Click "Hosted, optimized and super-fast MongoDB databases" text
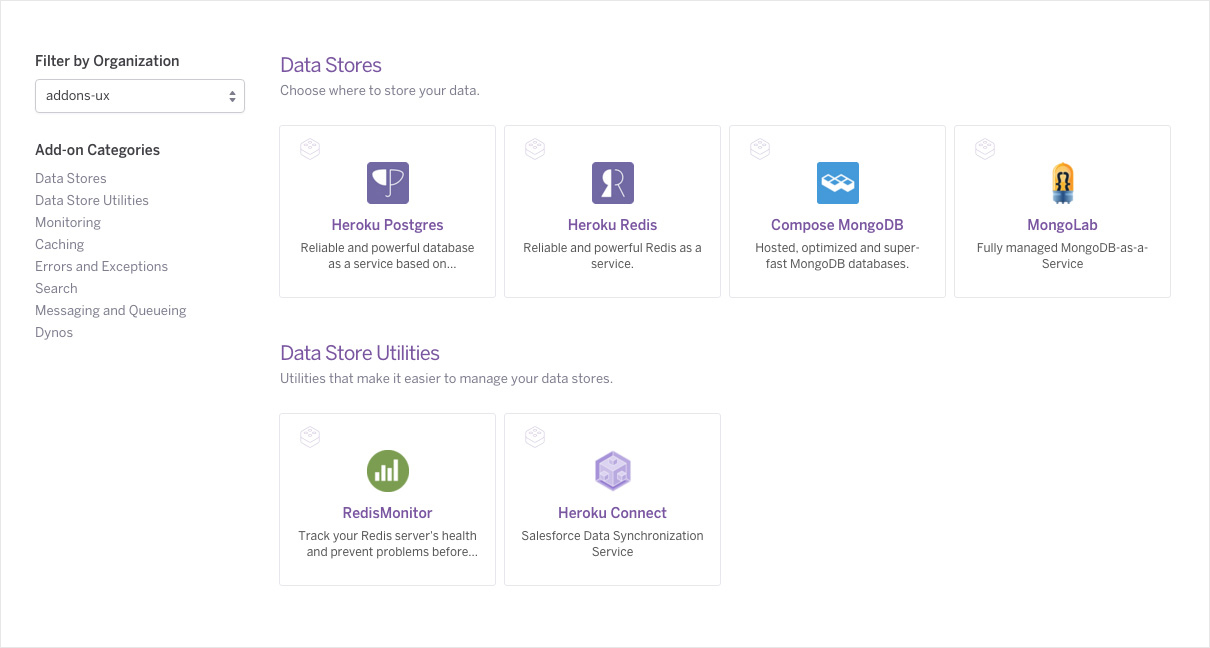This screenshot has height=648, width=1210. pos(838,256)
